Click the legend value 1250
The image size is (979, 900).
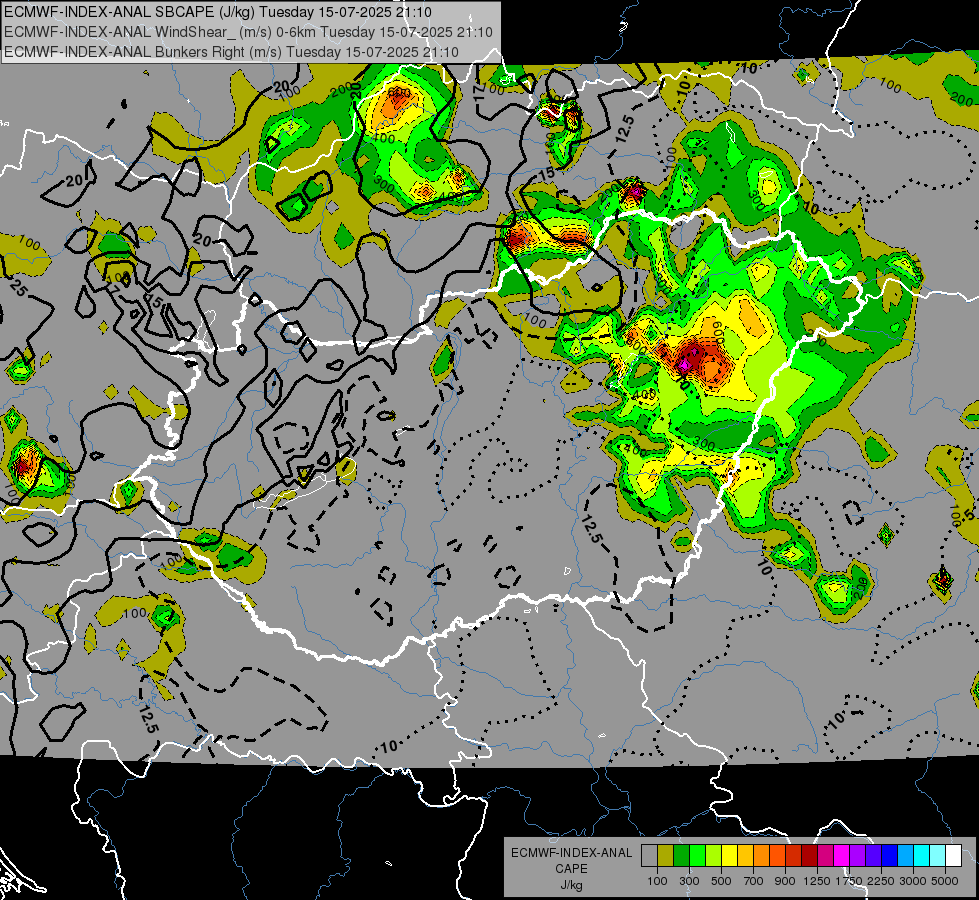click(817, 881)
